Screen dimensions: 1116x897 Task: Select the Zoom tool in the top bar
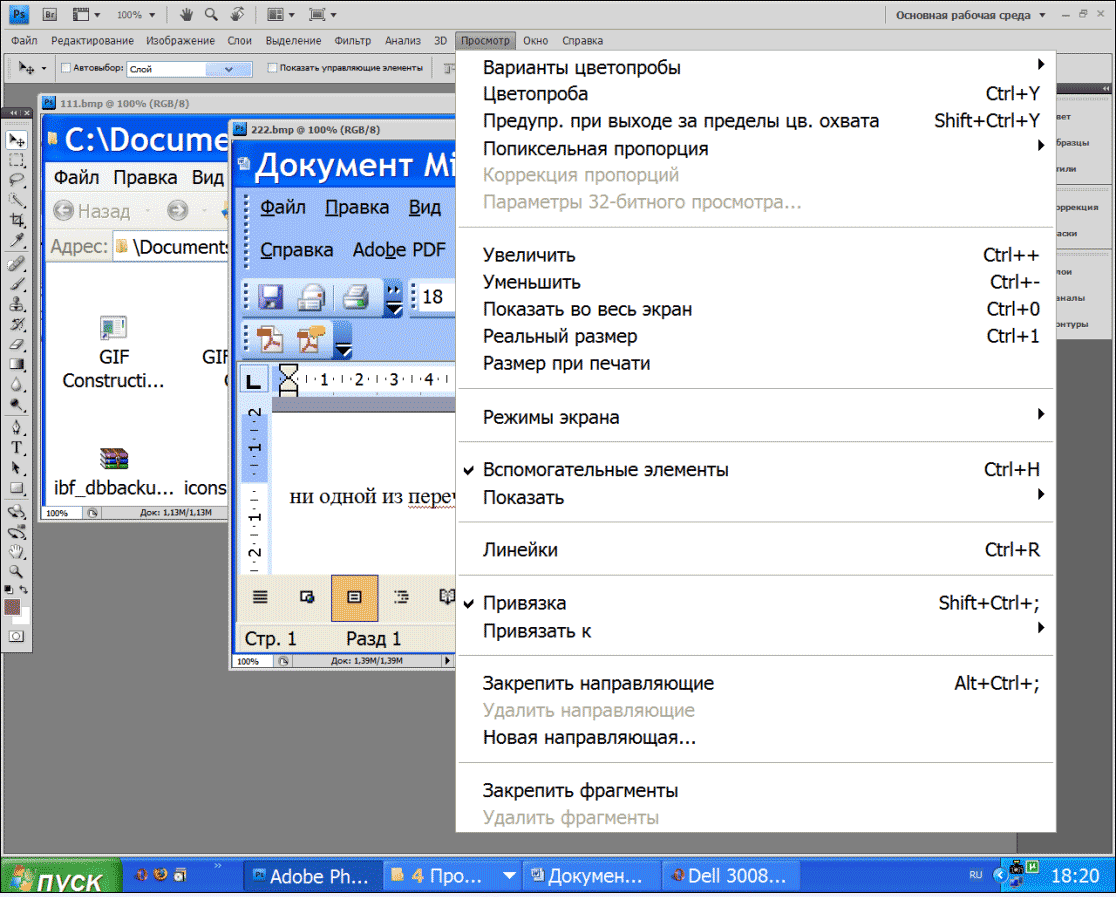pyautogui.click(x=211, y=15)
